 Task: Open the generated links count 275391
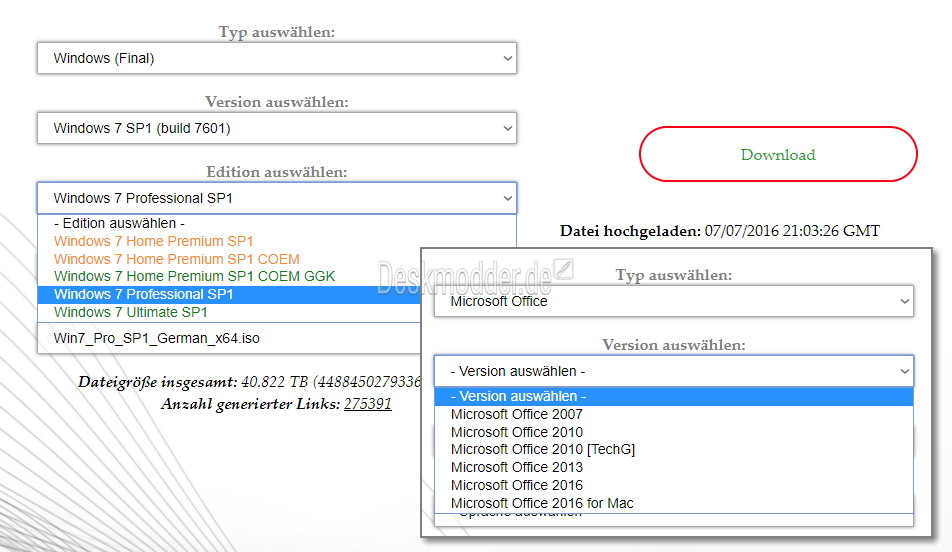(367, 404)
